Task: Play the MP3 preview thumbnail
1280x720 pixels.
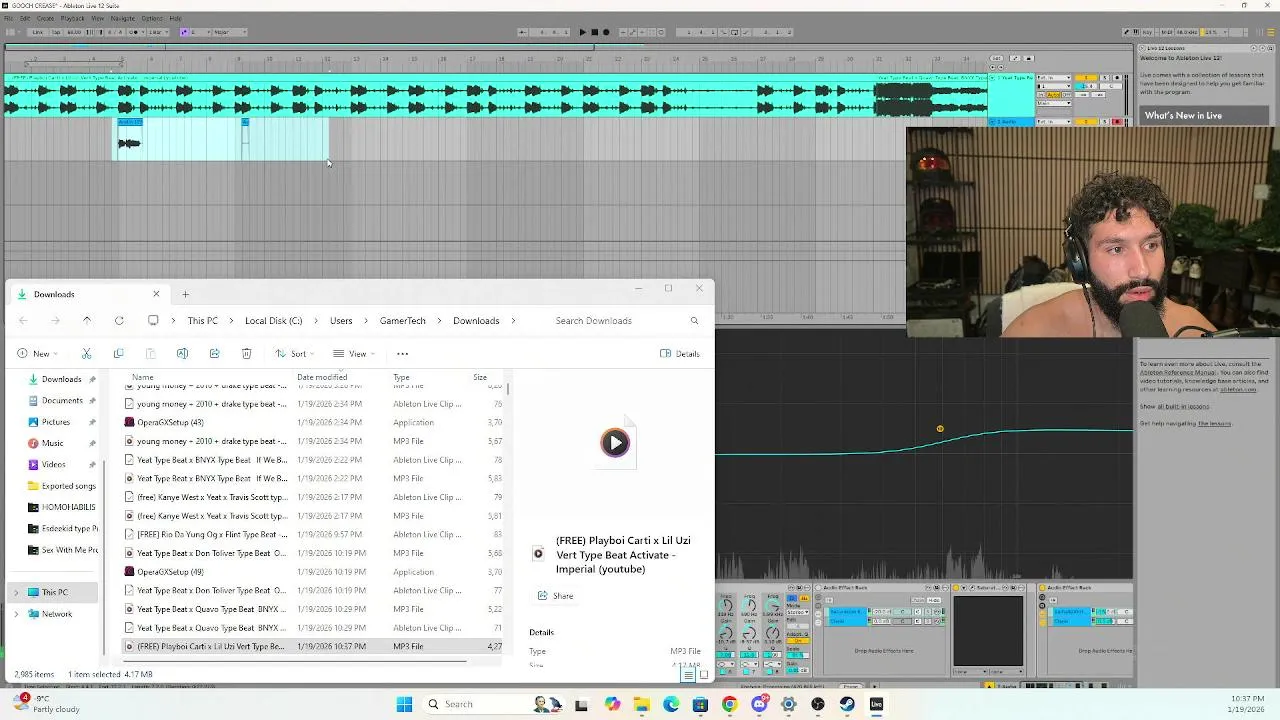Action: [x=615, y=443]
